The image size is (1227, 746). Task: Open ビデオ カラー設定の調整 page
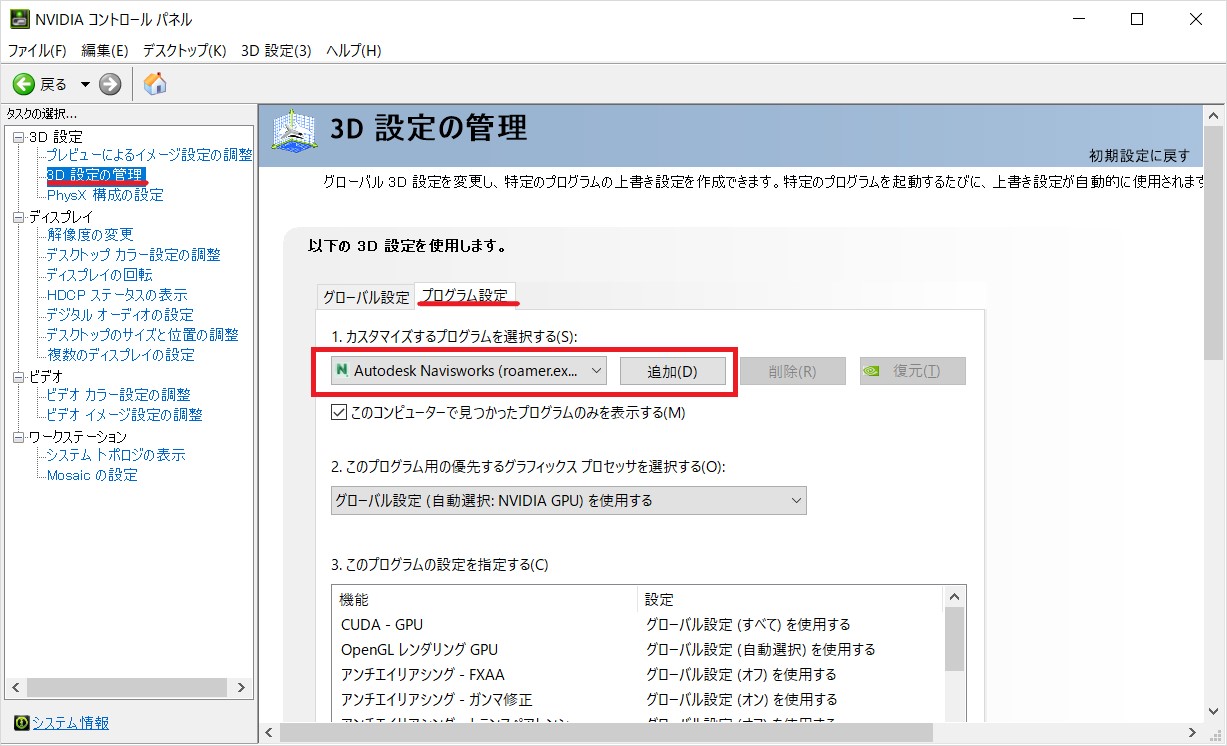click(x=118, y=395)
